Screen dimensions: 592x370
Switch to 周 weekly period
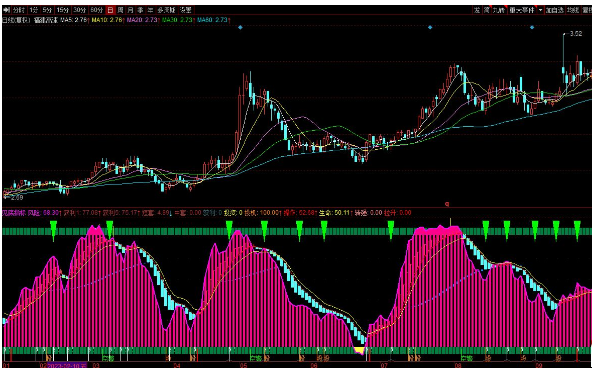pyautogui.click(x=120, y=9)
